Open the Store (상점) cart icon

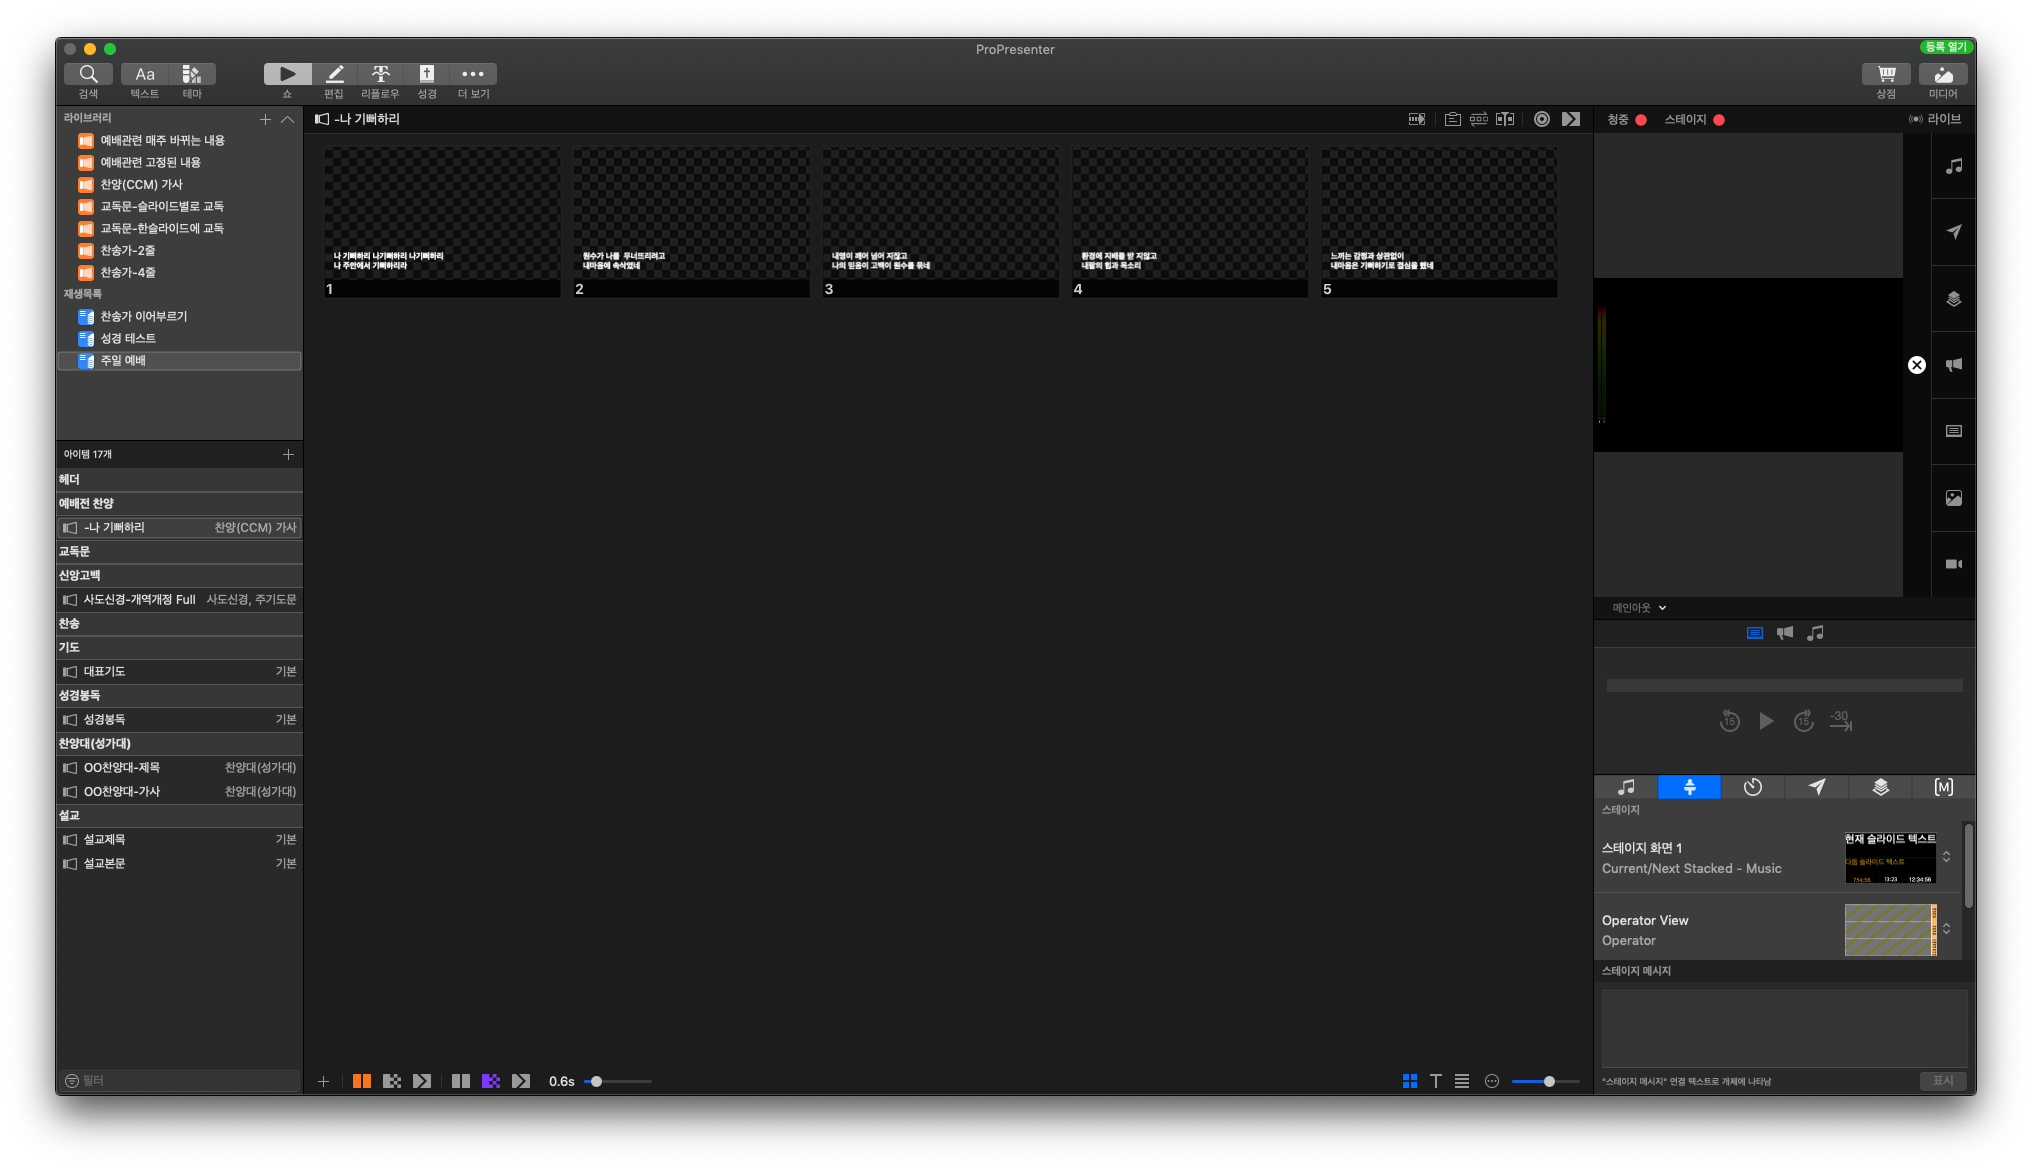click(1886, 74)
